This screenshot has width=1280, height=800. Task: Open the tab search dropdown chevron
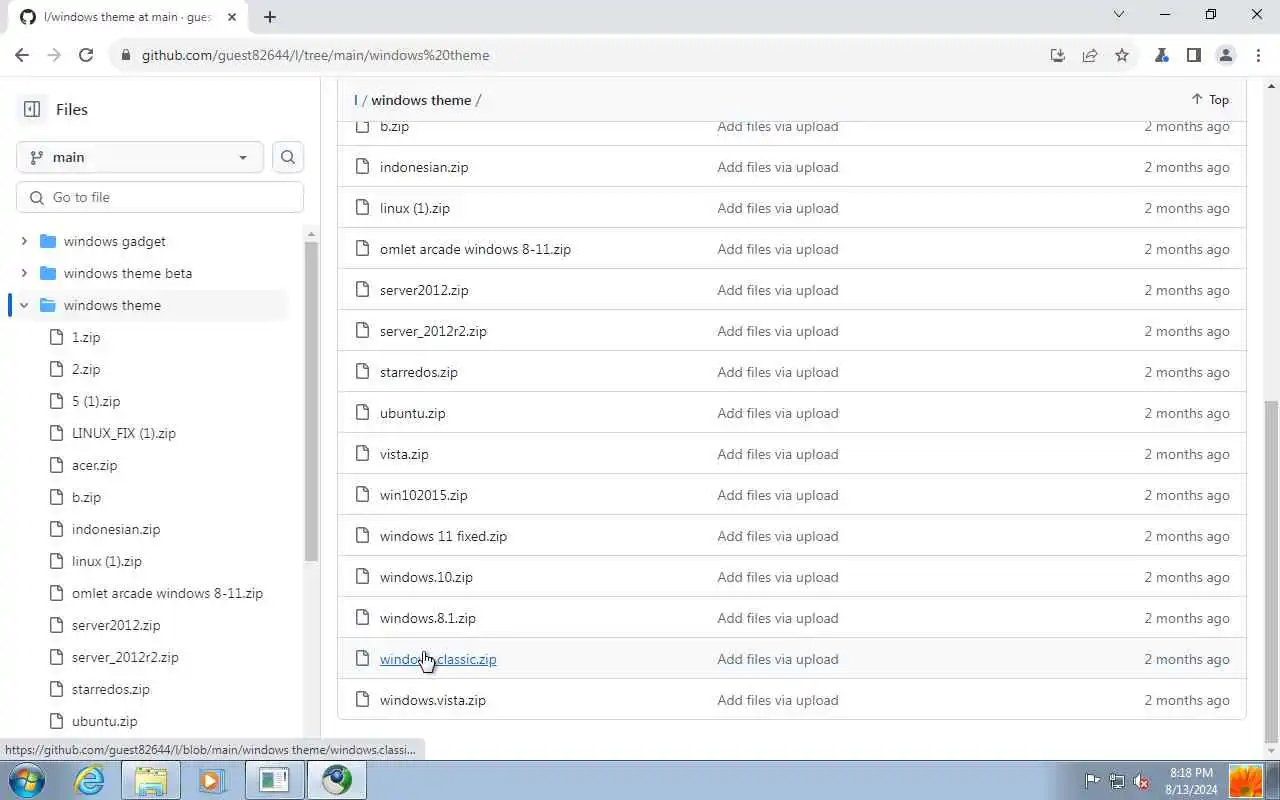[x=1119, y=14]
